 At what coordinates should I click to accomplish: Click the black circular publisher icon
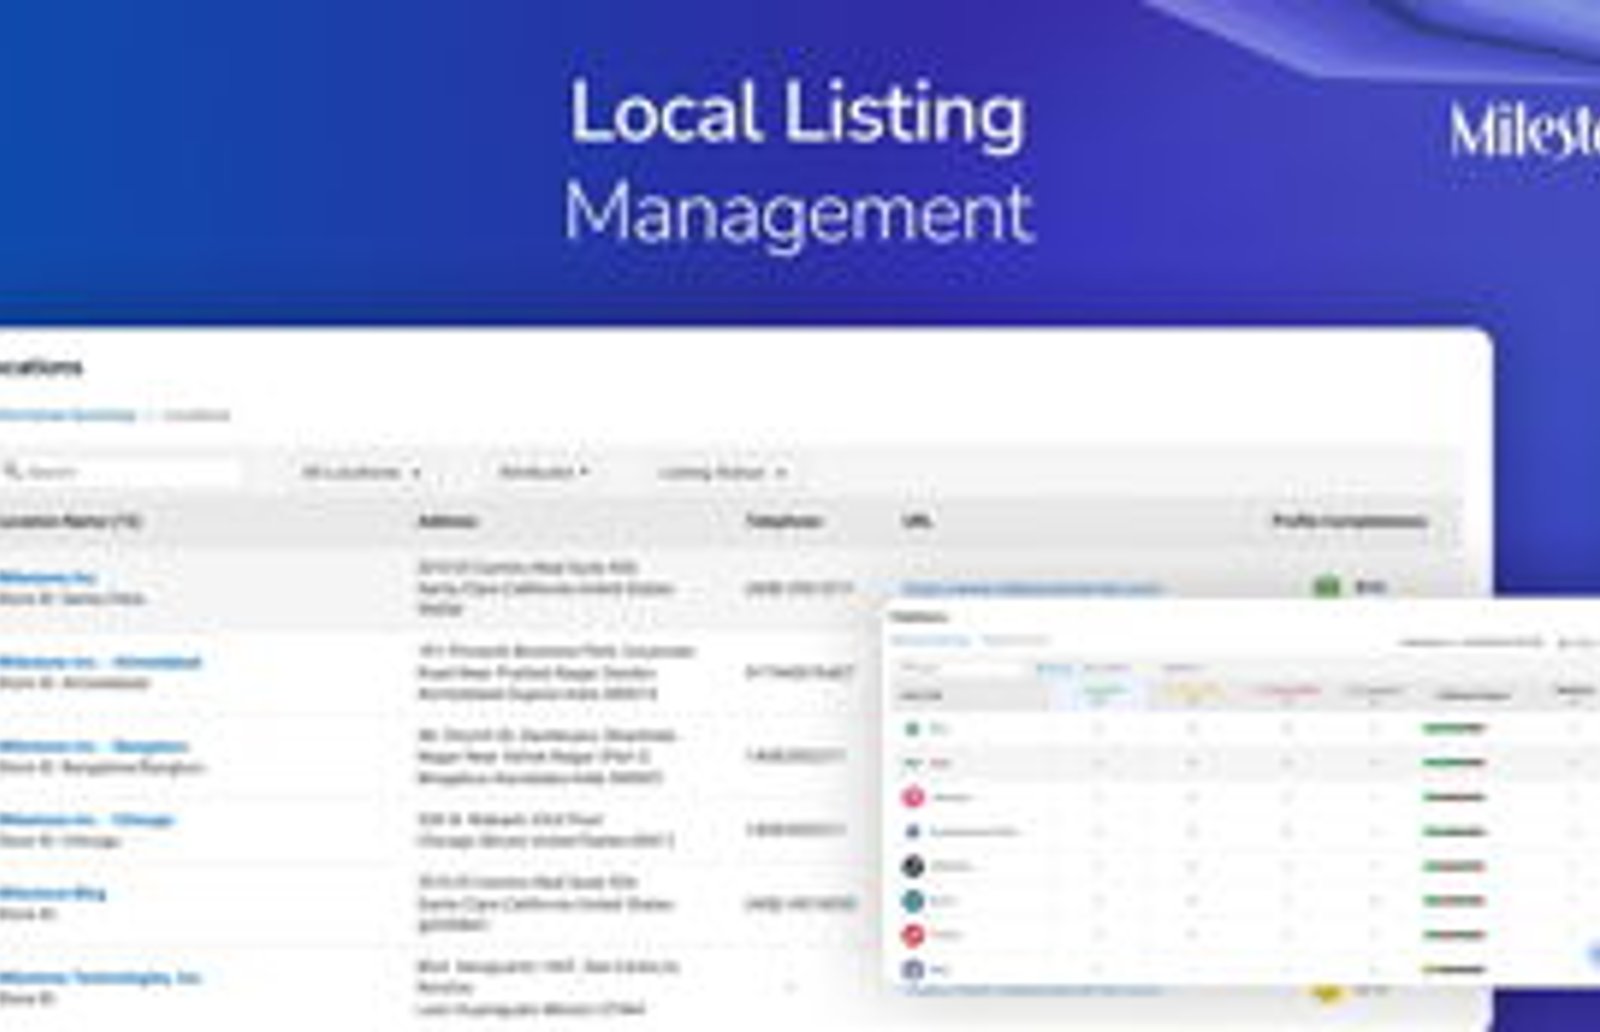(912, 865)
